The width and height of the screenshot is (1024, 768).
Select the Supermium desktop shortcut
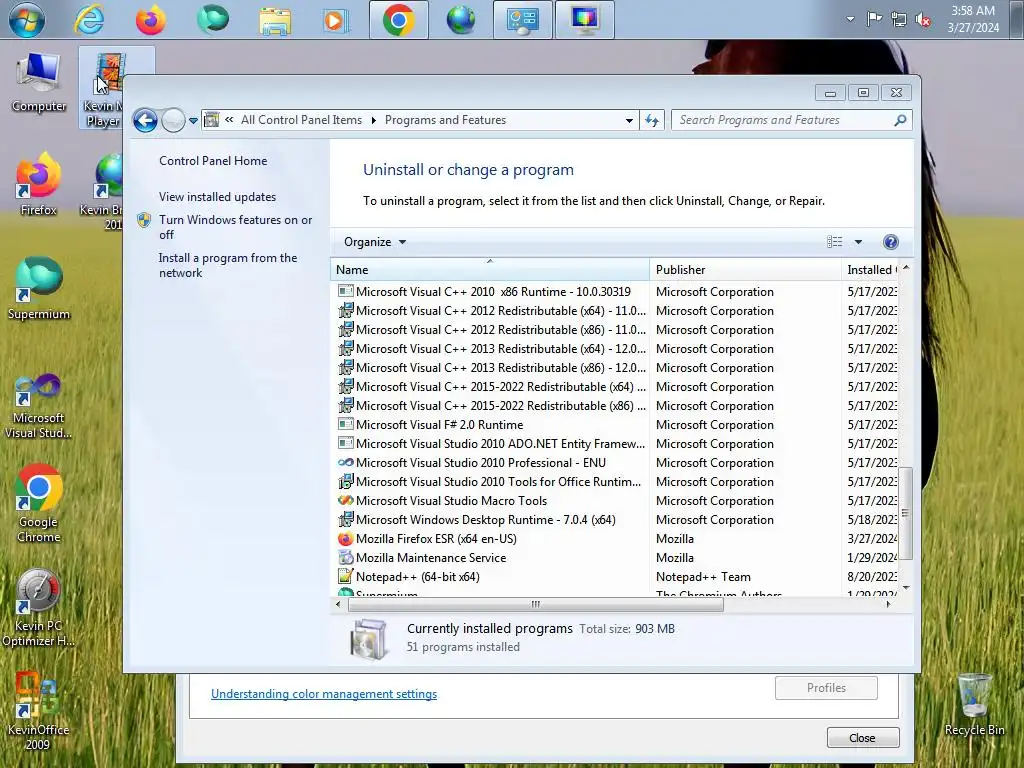(39, 289)
